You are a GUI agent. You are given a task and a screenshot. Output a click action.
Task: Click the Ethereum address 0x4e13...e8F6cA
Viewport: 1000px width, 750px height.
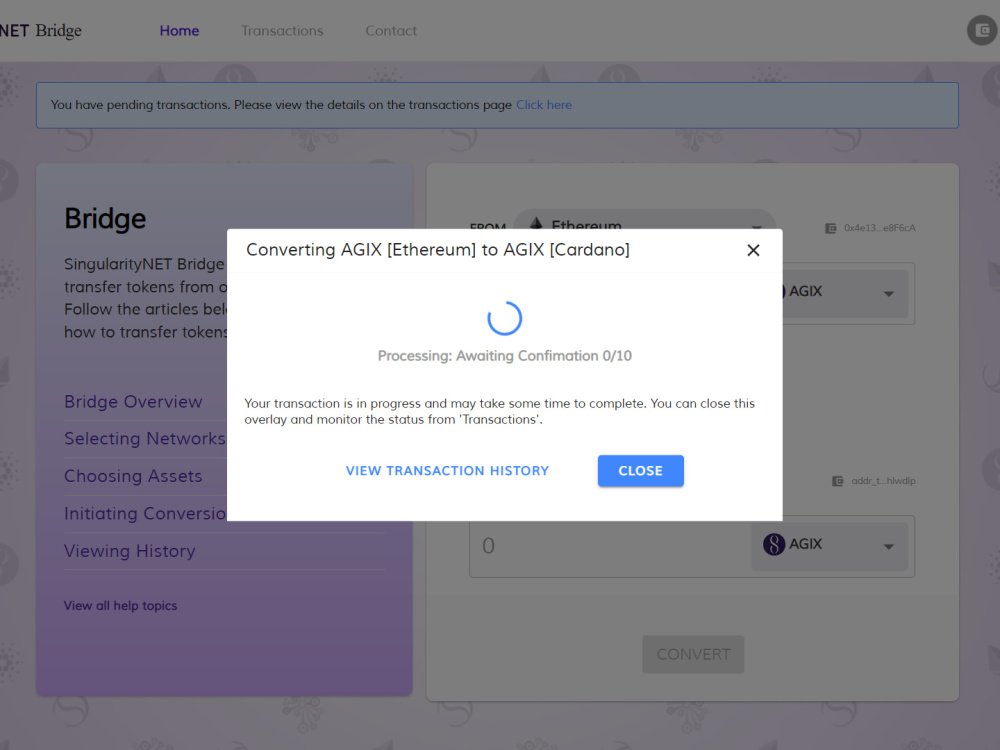879,228
